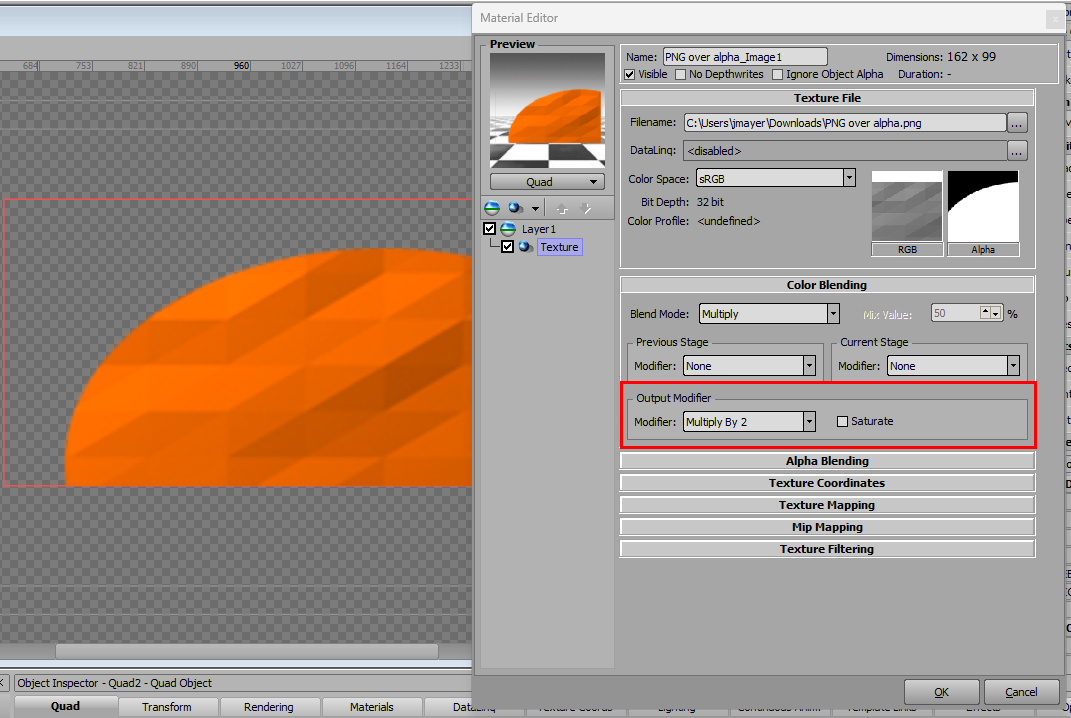This screenshot has width=1071, height=718.
Task: Enable the Ignore Object Alpha checkbox
Action: [x=777, y=74]
